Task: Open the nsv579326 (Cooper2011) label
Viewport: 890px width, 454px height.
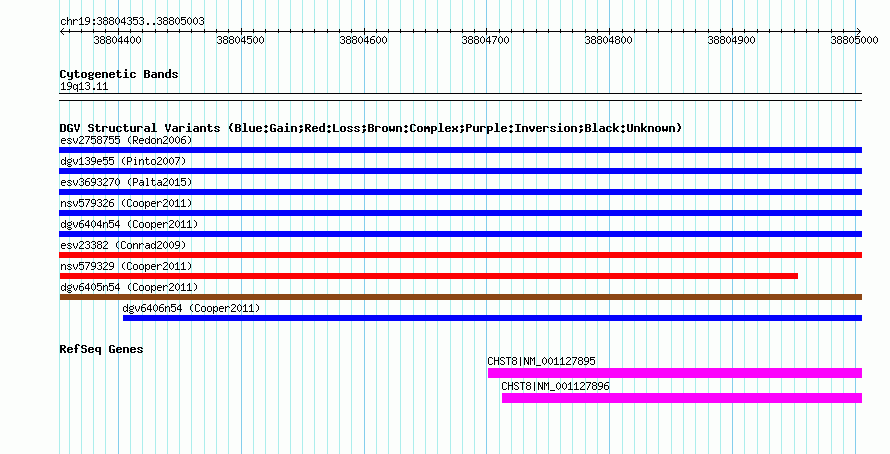Action: pyautogui.click(x=126, y=203)
